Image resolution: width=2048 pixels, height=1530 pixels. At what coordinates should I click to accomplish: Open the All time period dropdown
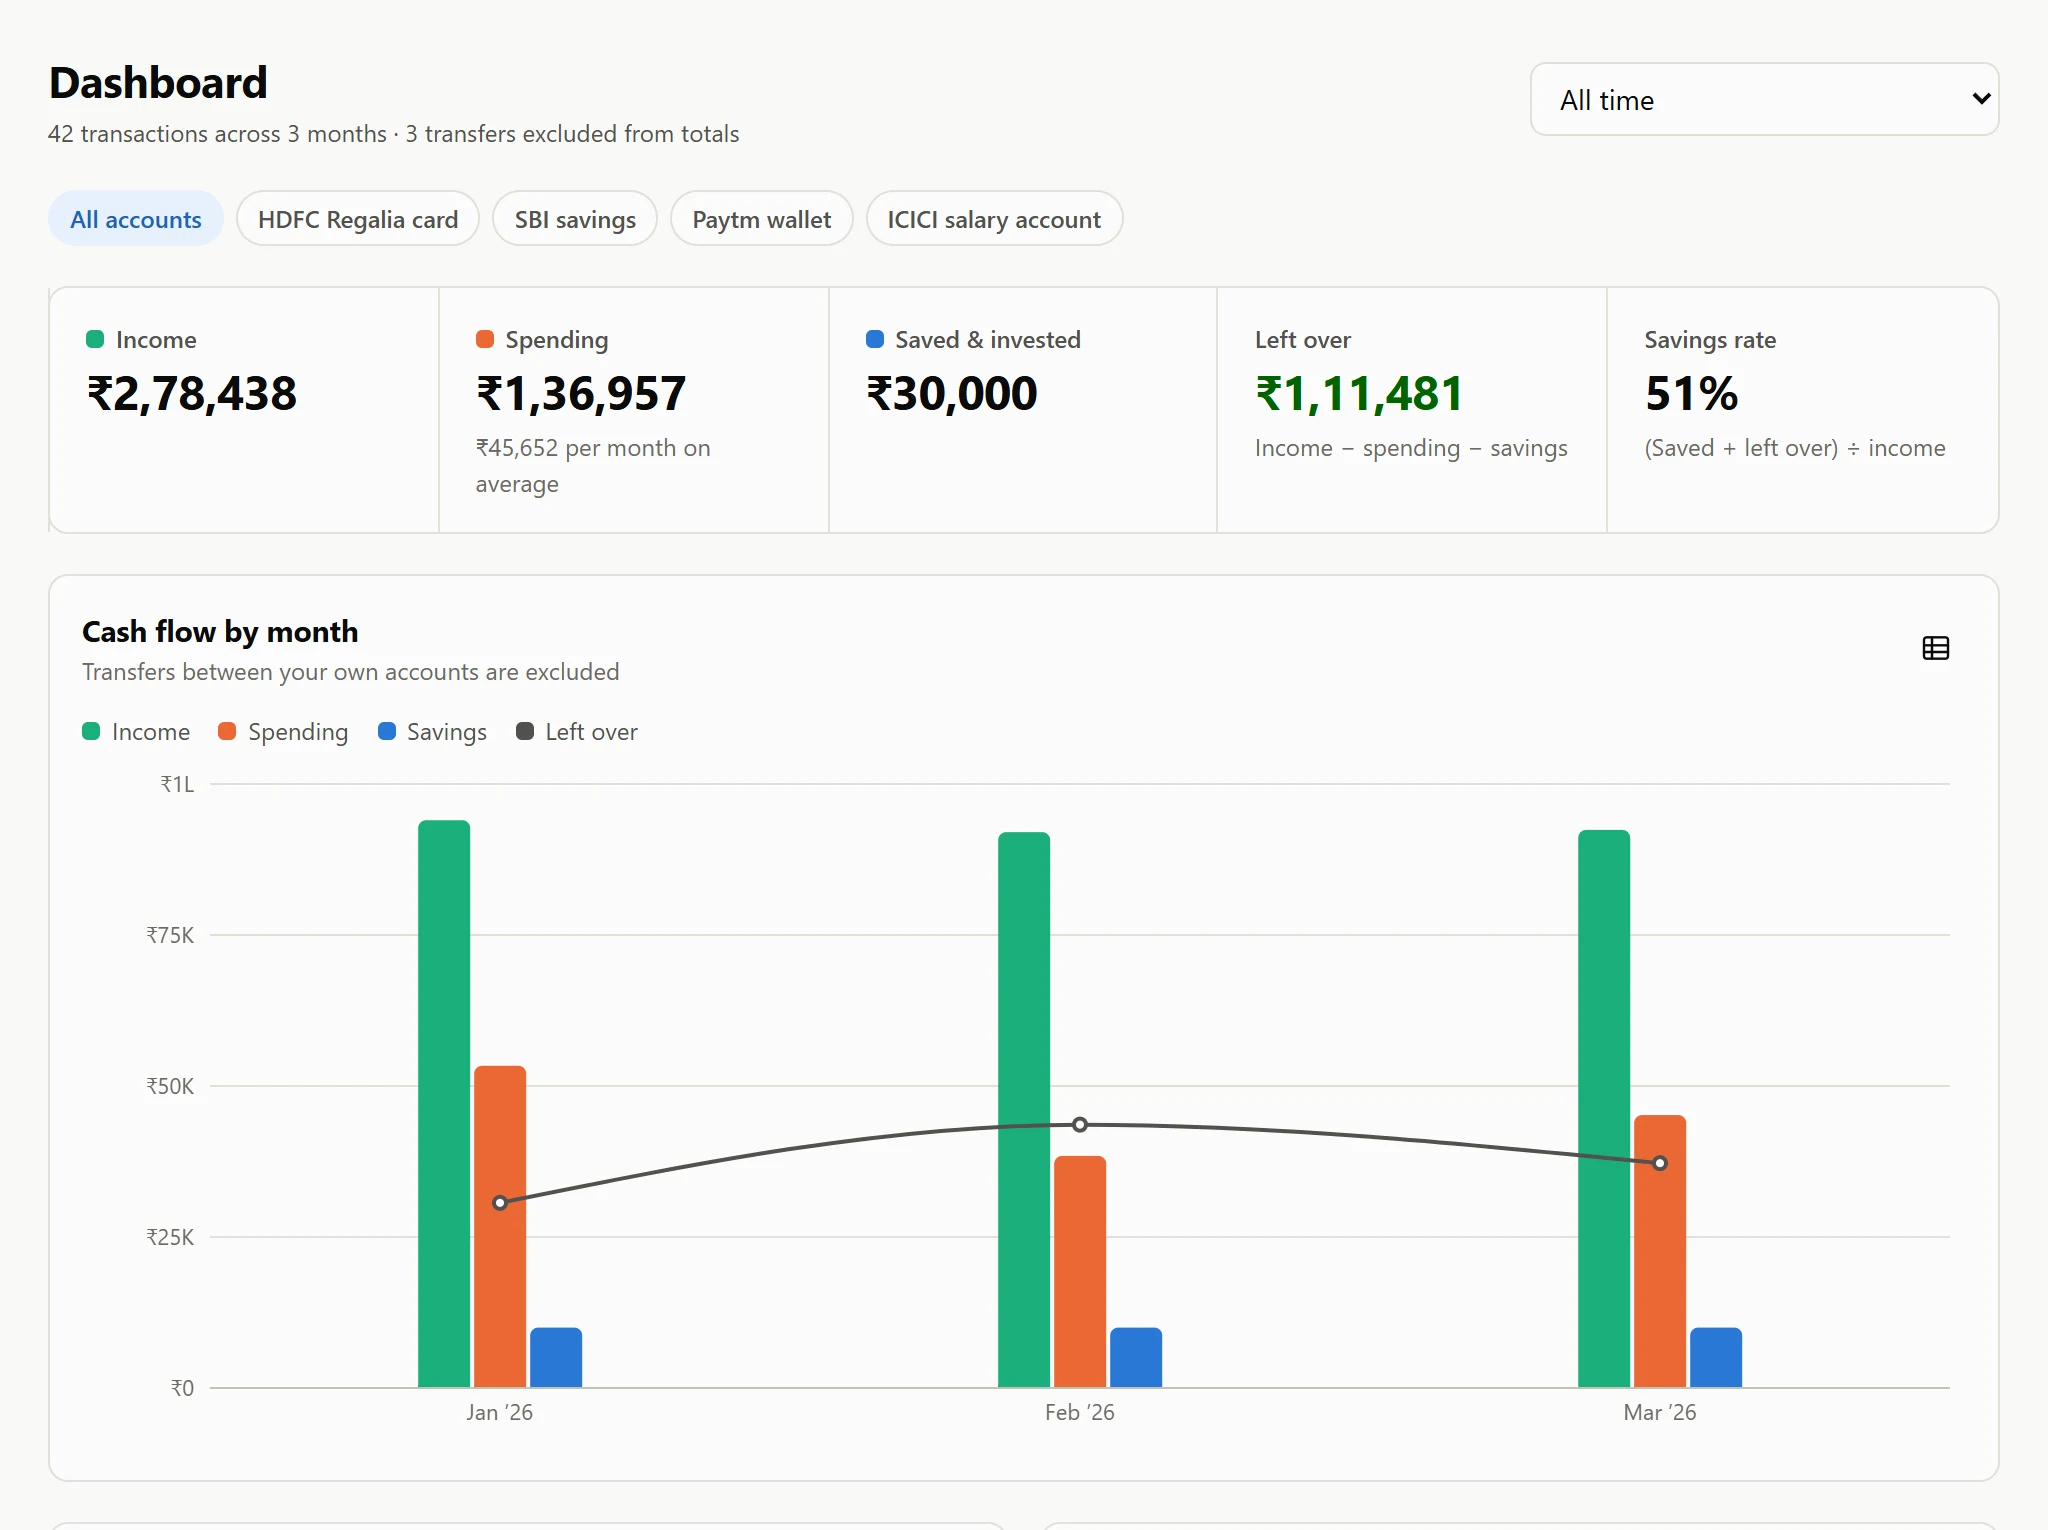[x=1764, y=99]
